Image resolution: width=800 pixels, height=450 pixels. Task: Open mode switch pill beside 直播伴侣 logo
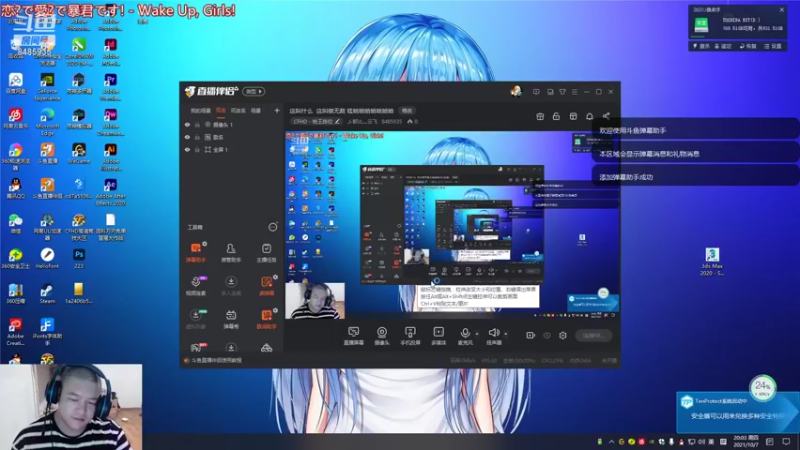[254, 91]
